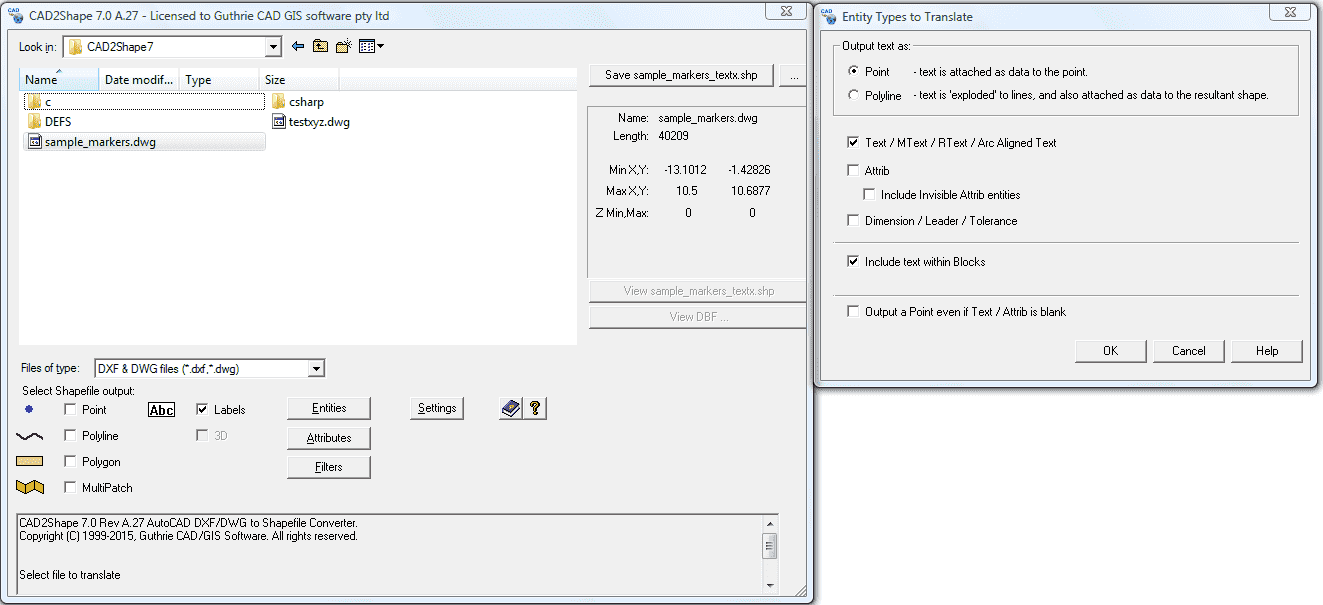This screenshot has width=1323, height=605.
Task: Uncheck Text / MText / RText checkbox
Action: pyautogui.click(x=853, y=143)
